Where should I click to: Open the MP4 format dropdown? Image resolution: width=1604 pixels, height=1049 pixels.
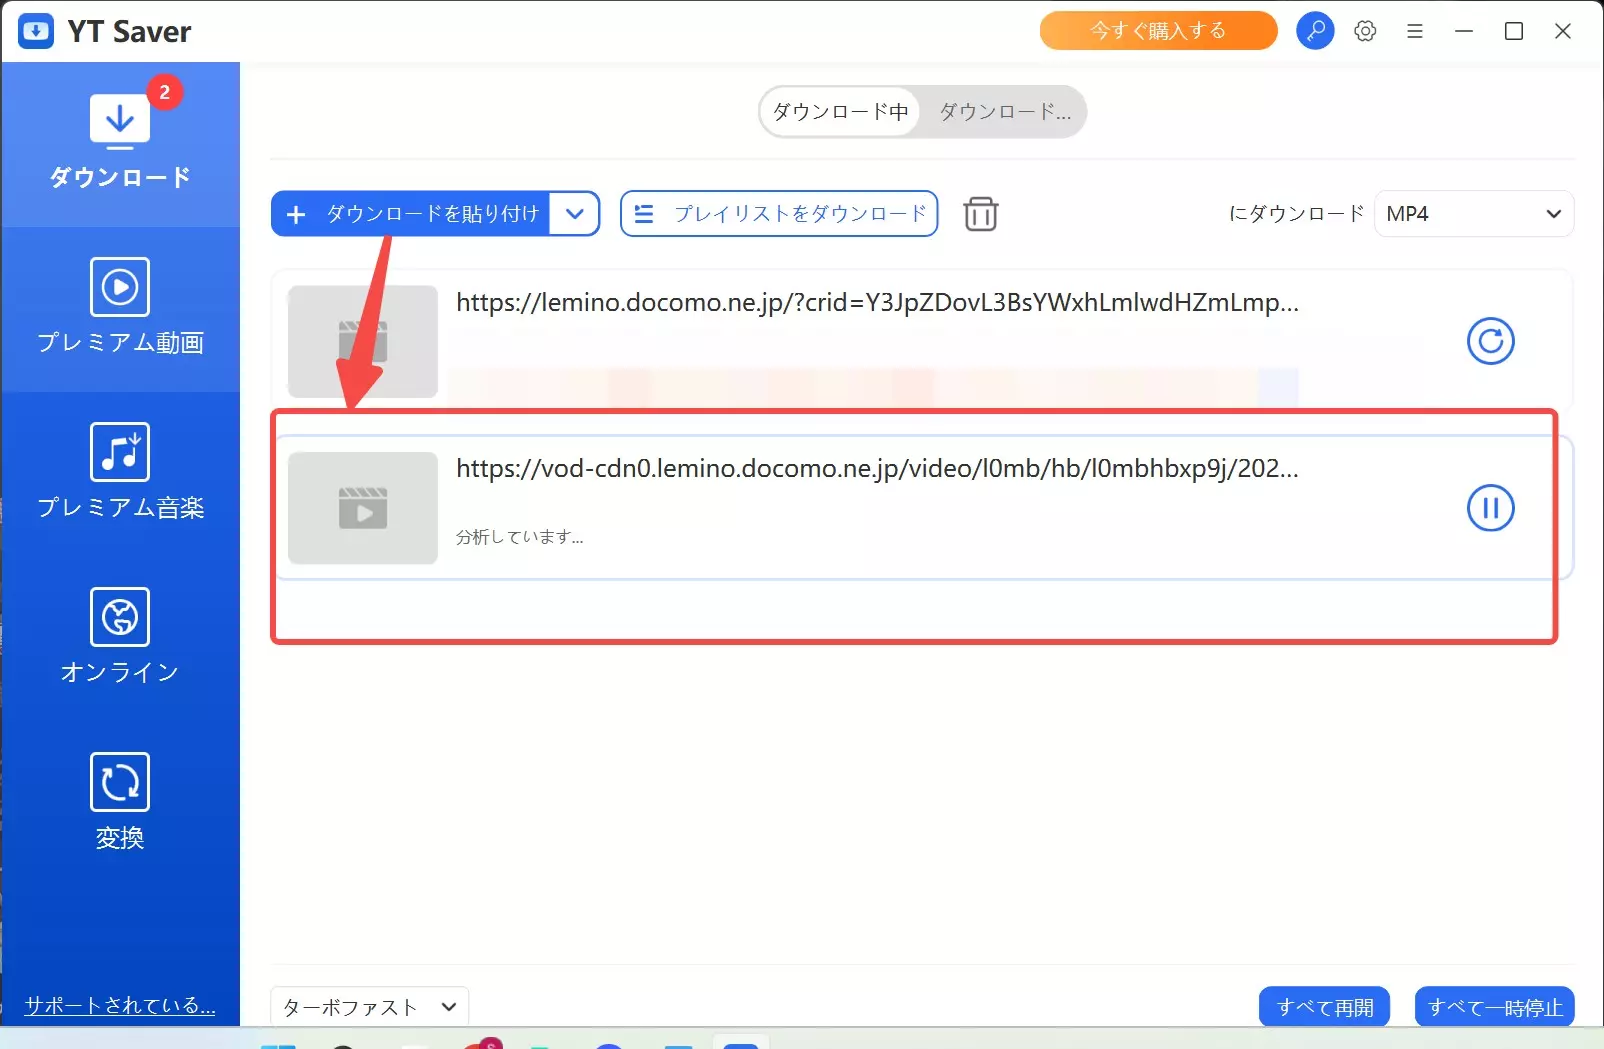click(1474, 214)
